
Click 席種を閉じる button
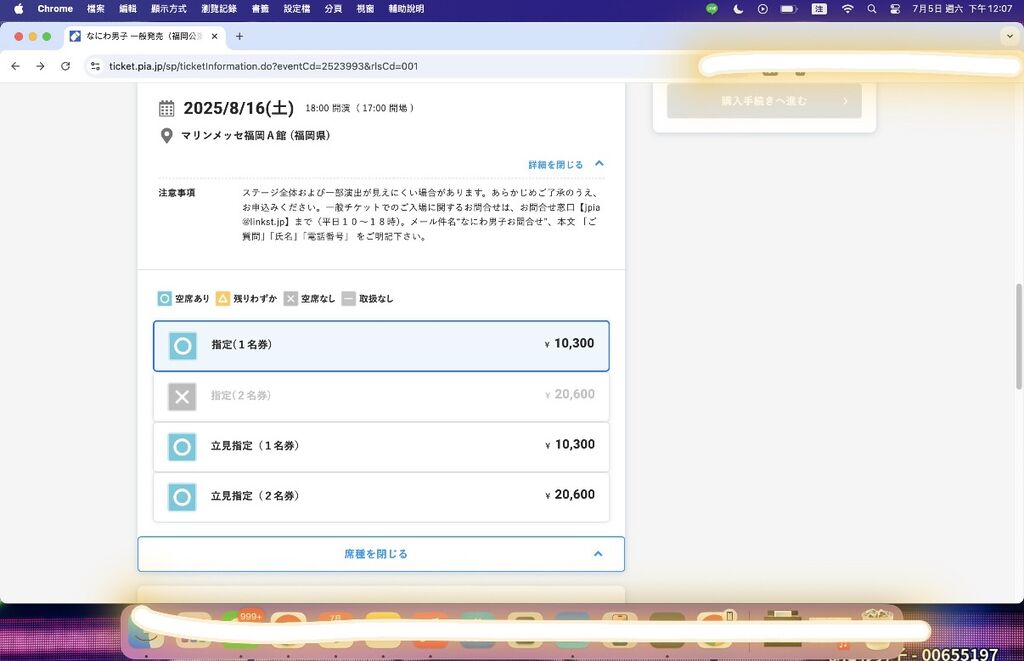(x=381, y=554)
